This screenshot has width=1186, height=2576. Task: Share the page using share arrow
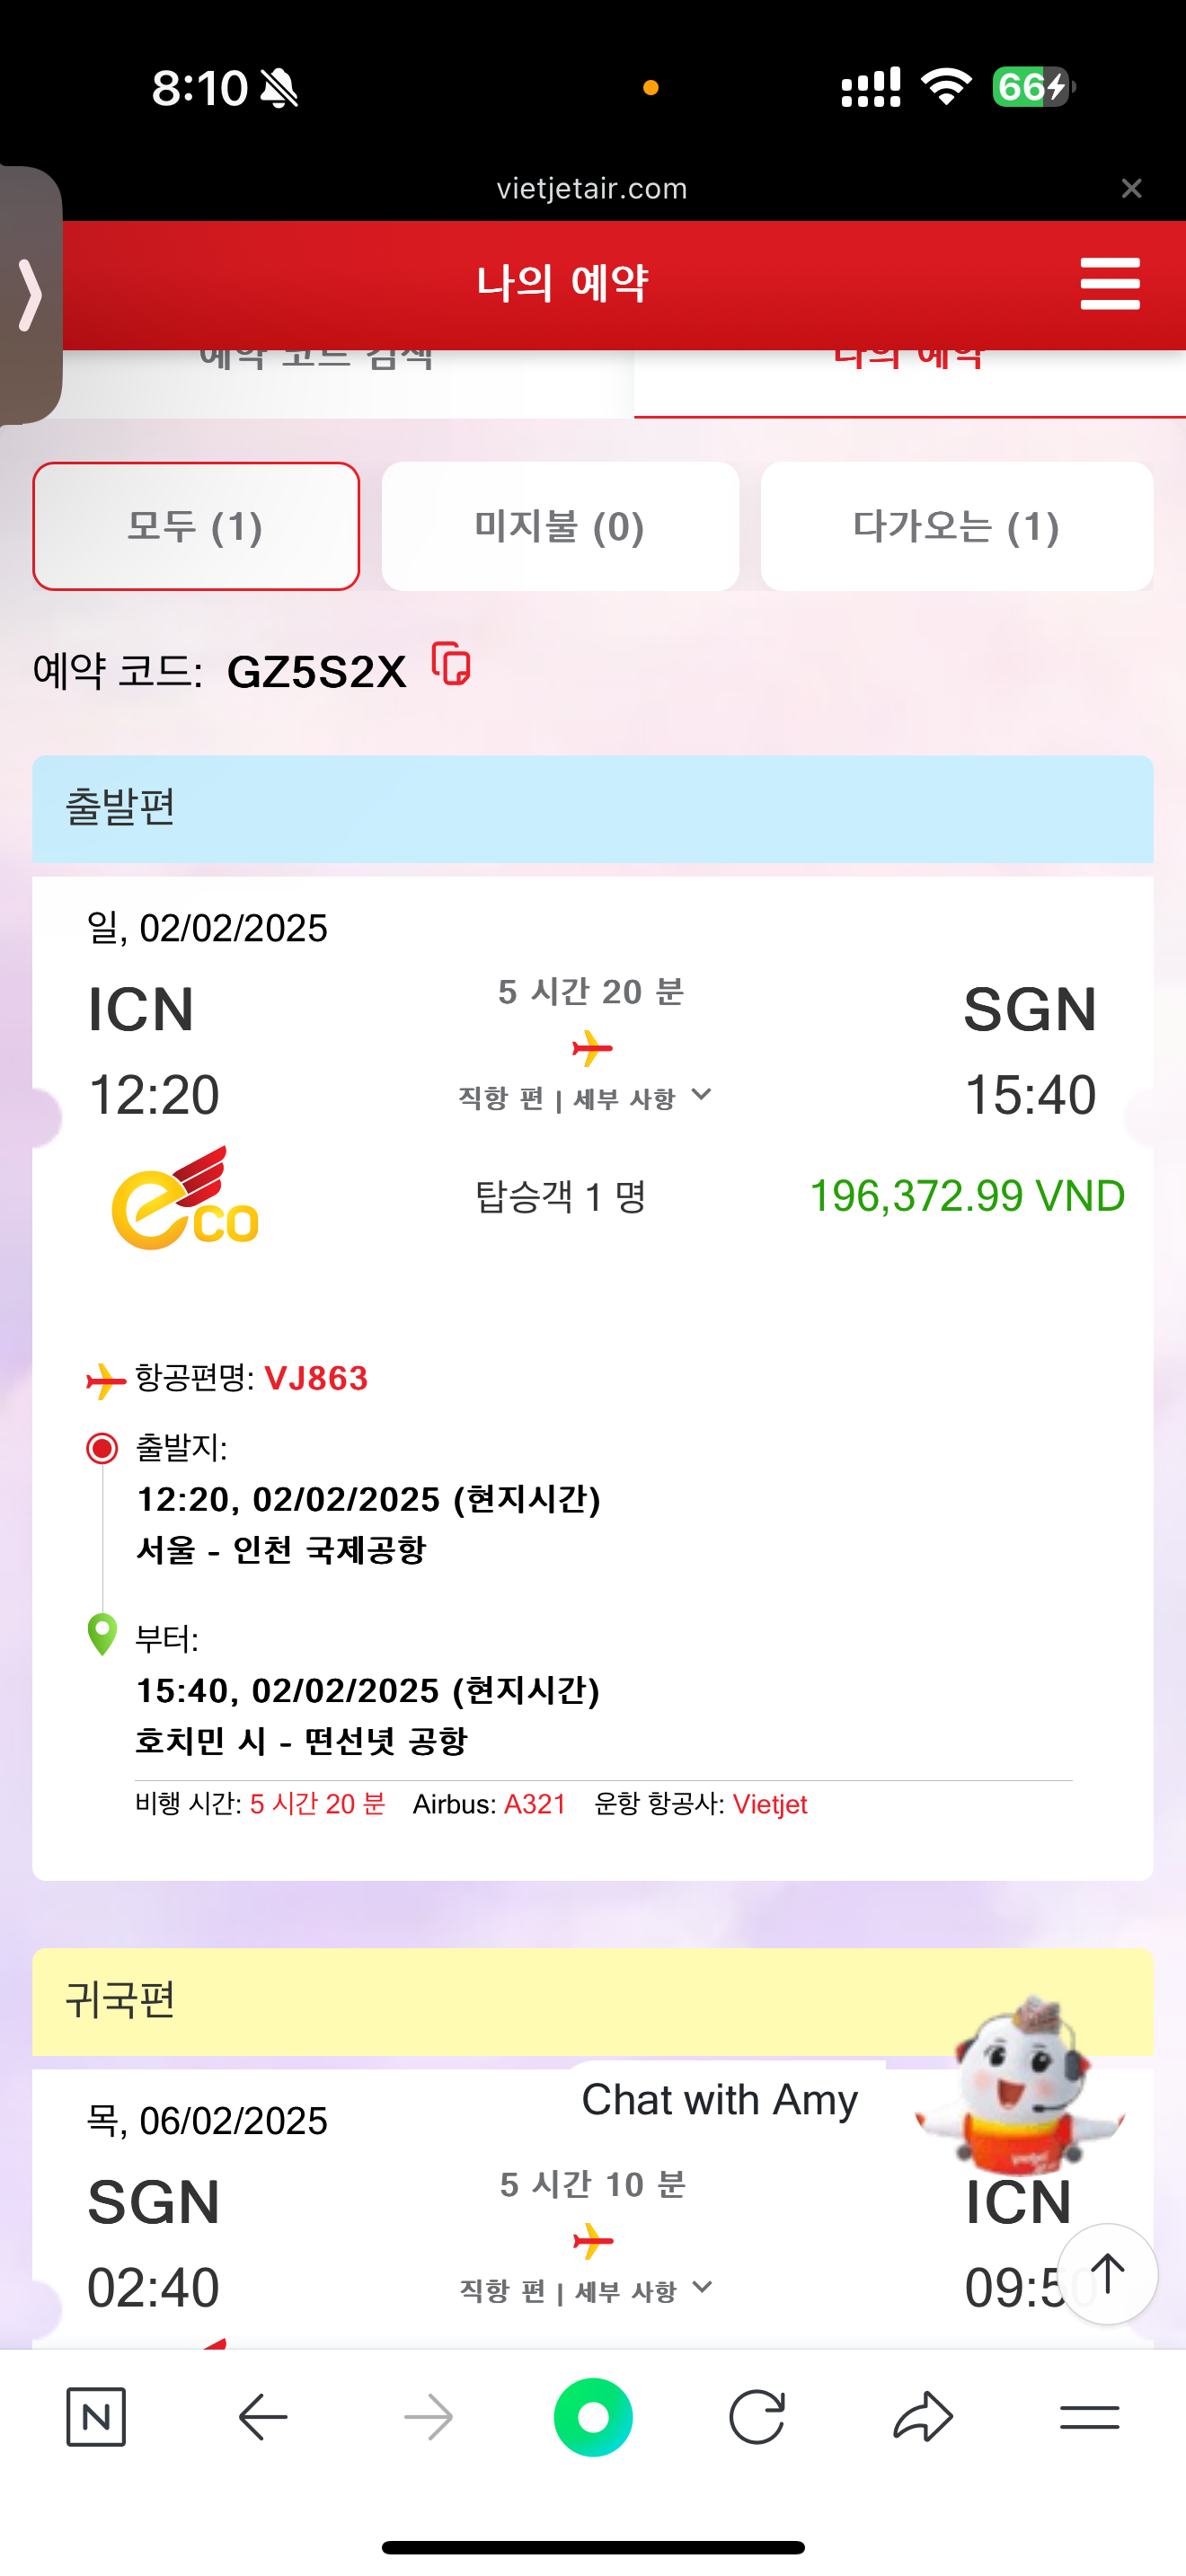922,2417
